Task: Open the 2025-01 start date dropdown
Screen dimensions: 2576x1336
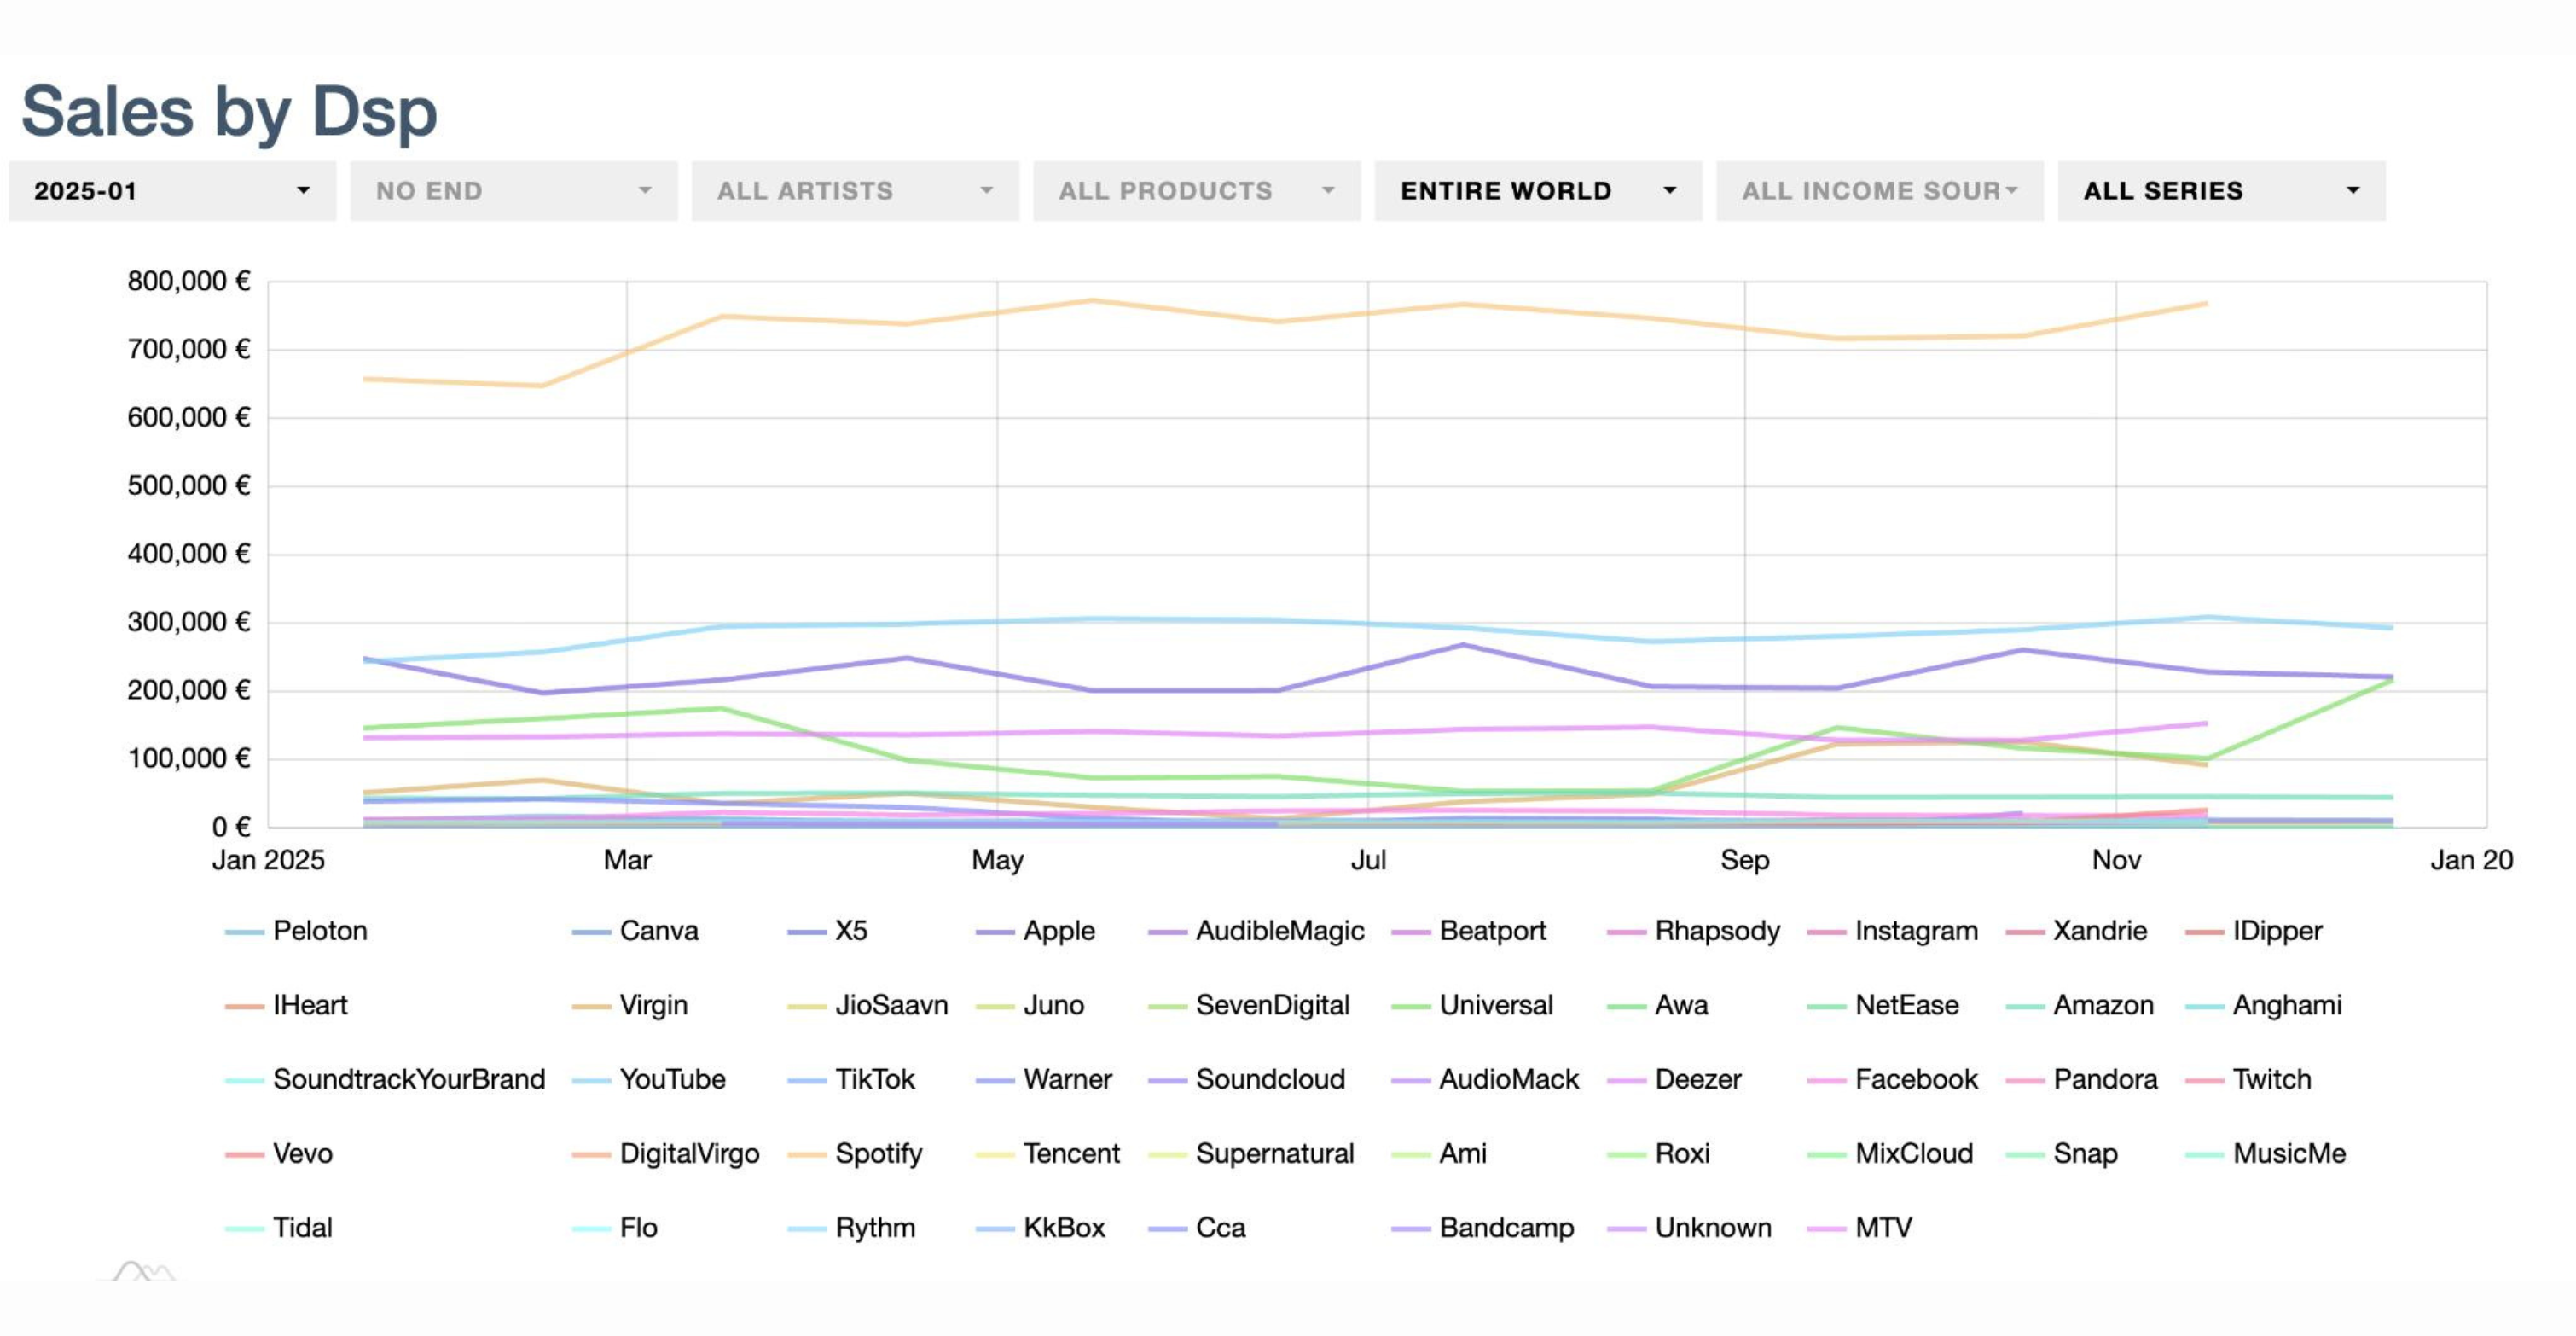Action: (172, 190)
